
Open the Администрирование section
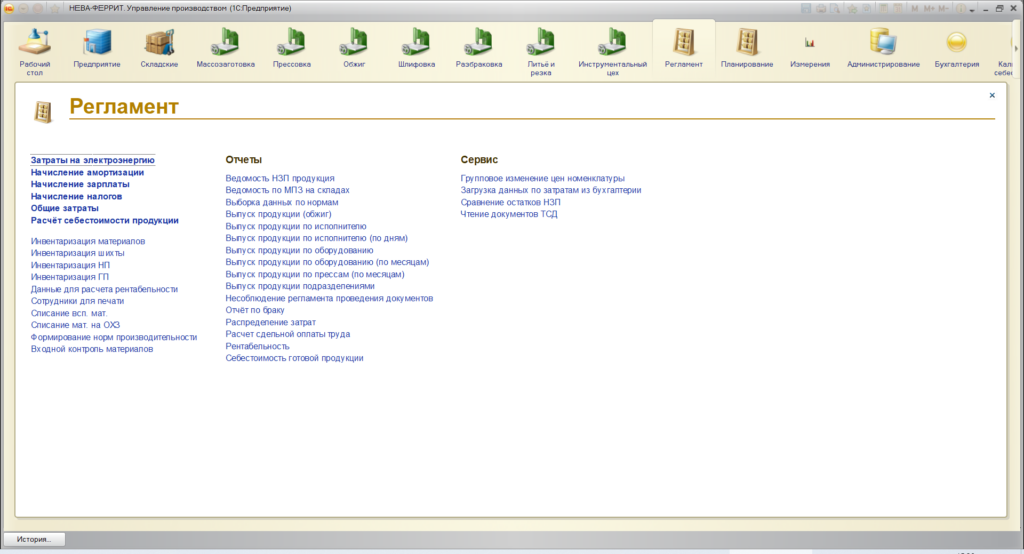tap(883, 48)
